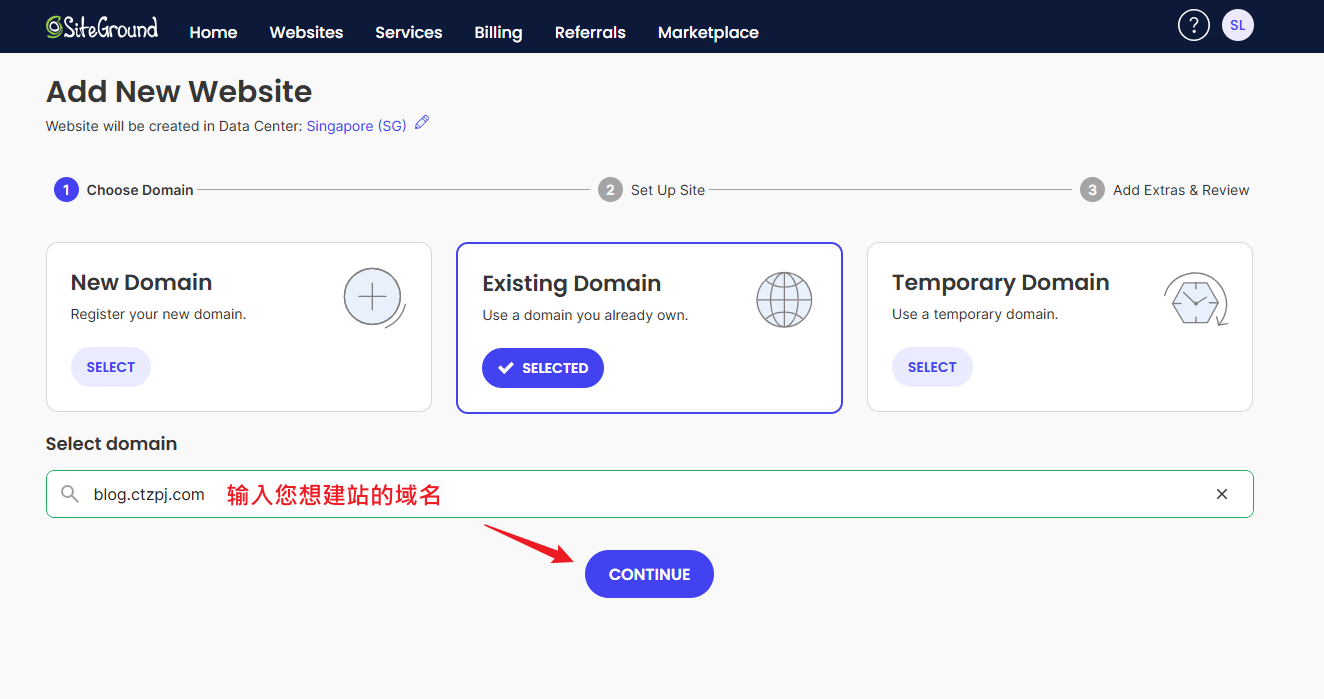This screenshot has height=699, width=1324.
Task: Click step 3 Add Extras & Review
Action: tap(1165, 190)
